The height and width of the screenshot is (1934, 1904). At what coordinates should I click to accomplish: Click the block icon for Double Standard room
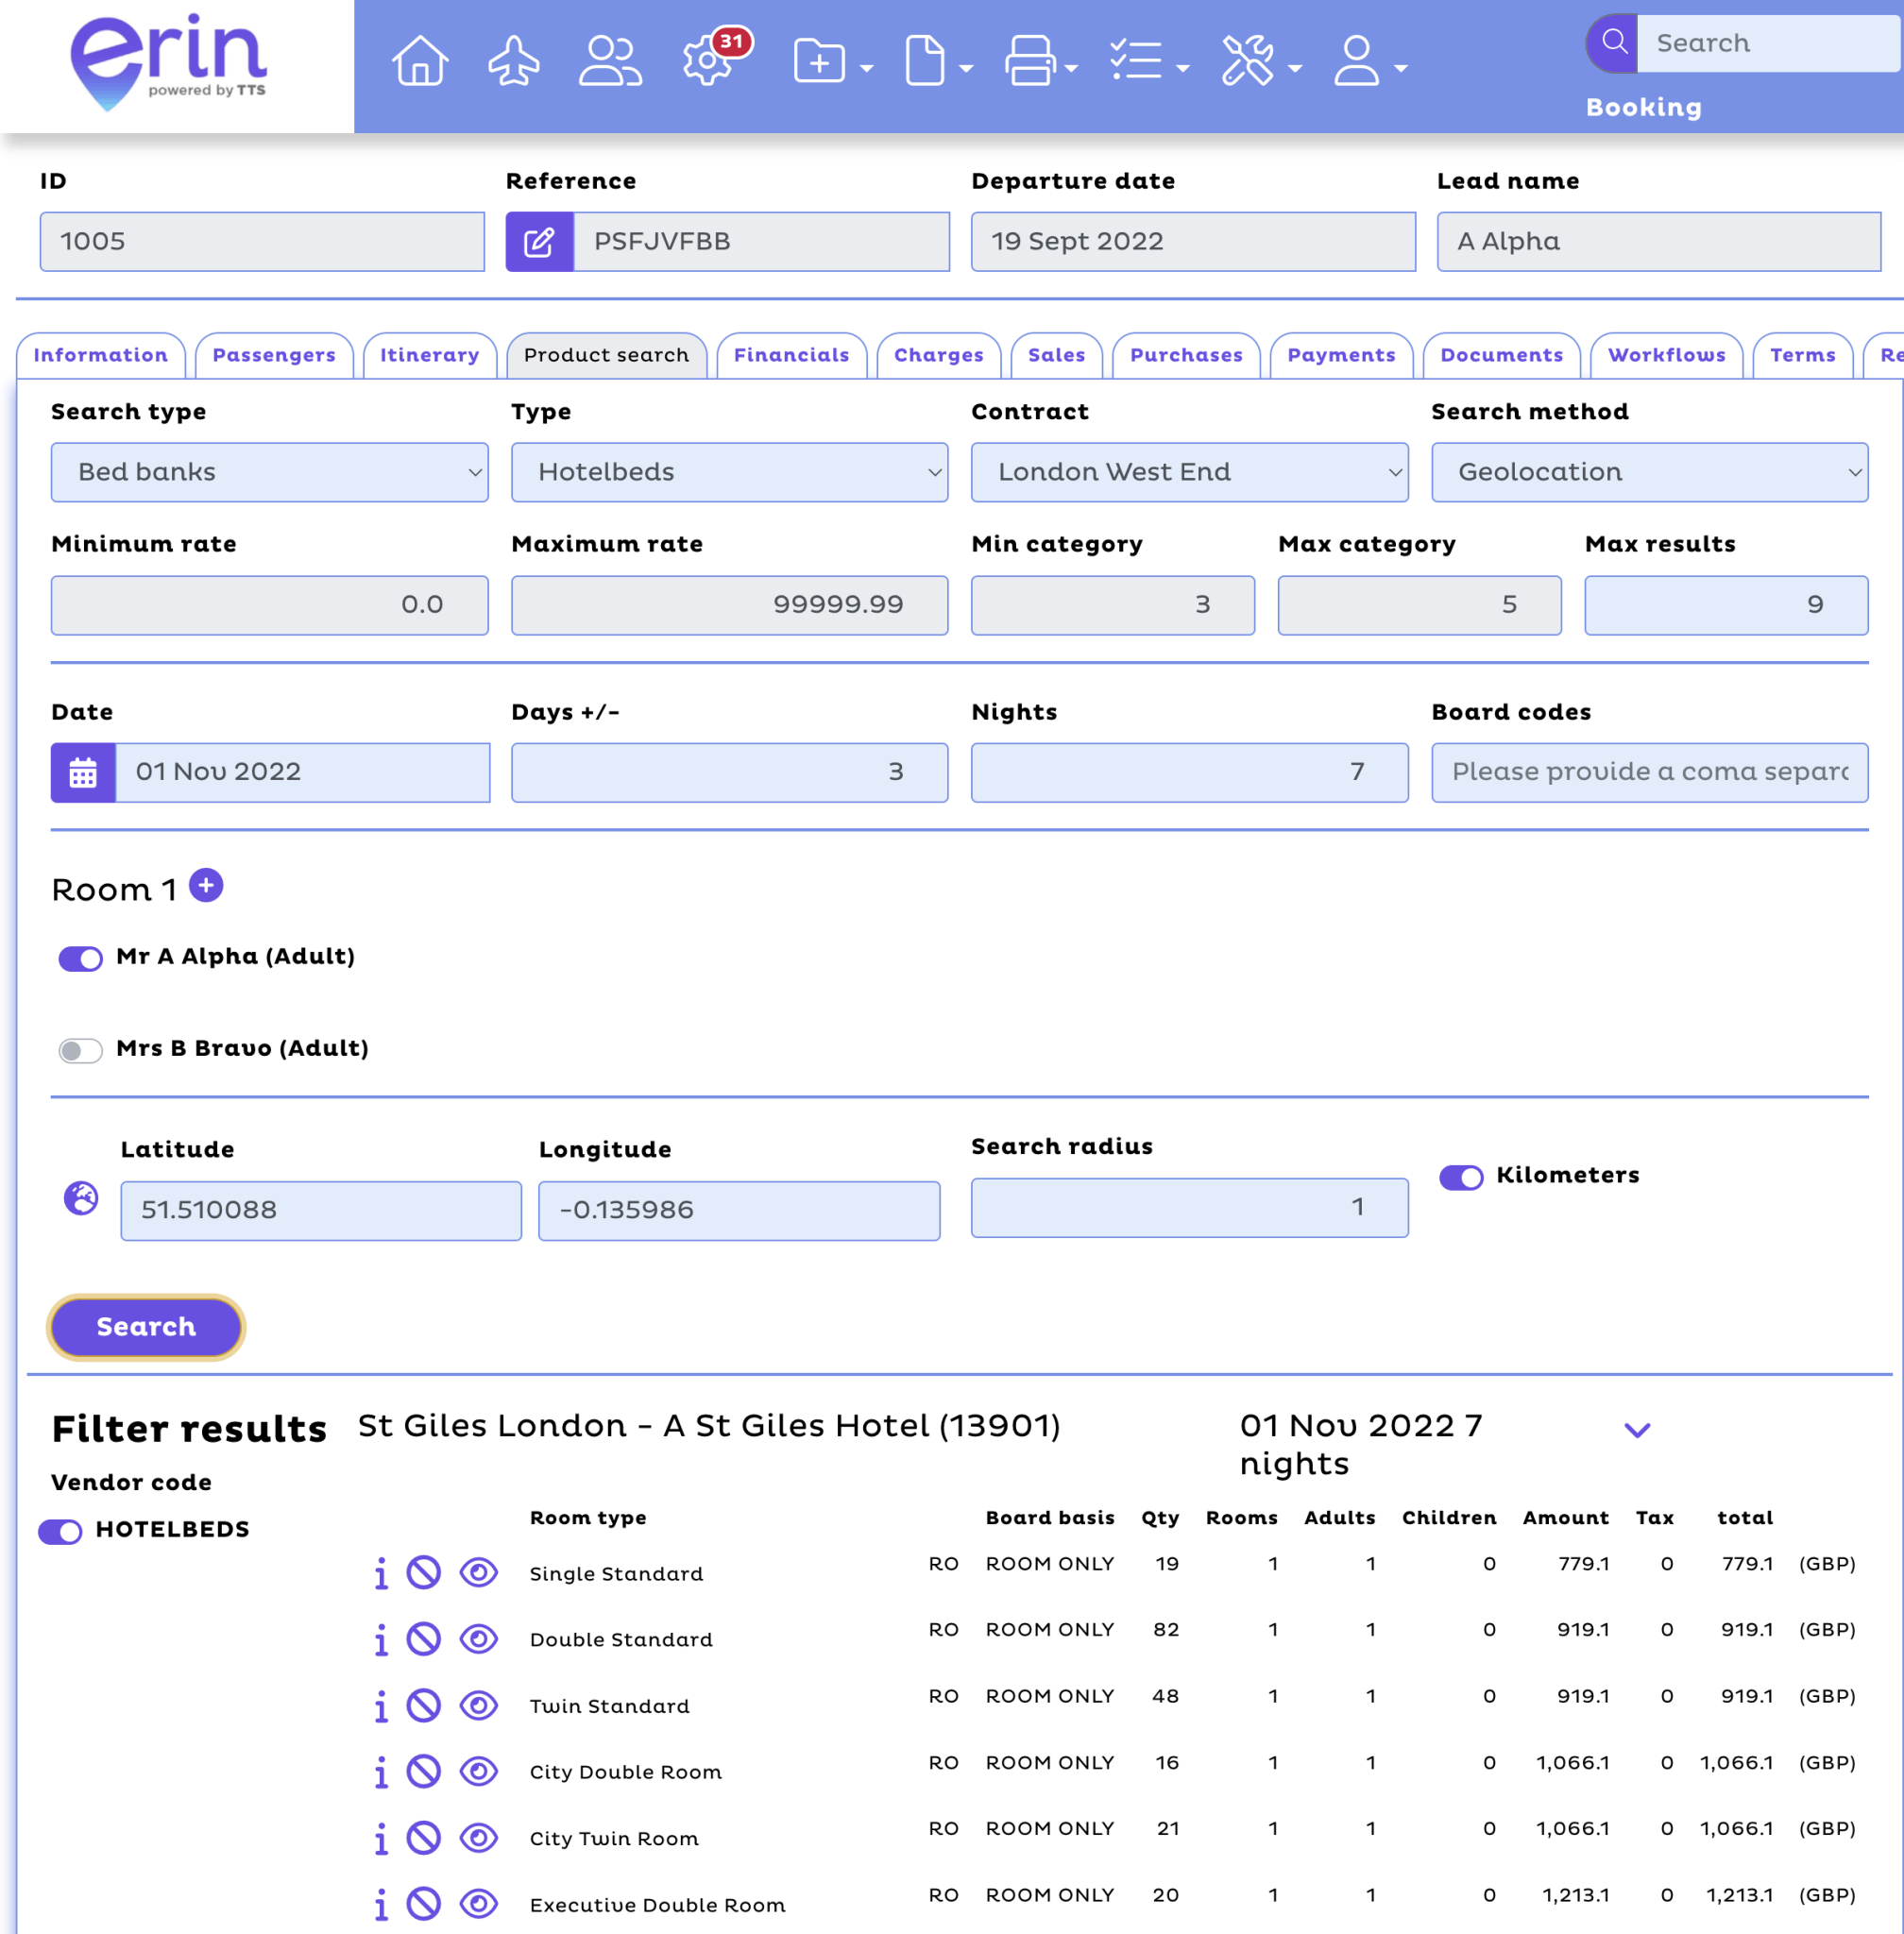pyautogui.click(x=427, y=1638)
